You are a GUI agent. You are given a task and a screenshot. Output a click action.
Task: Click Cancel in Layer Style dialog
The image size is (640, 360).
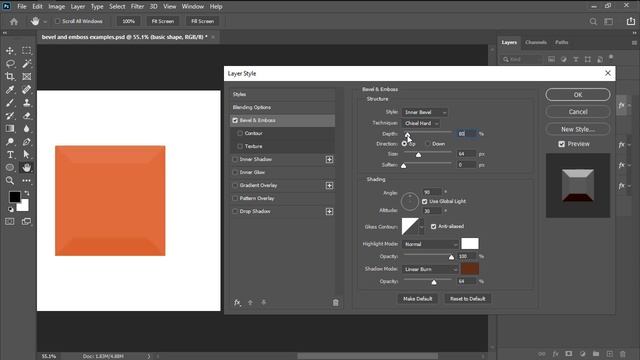[x=578, y=112]
